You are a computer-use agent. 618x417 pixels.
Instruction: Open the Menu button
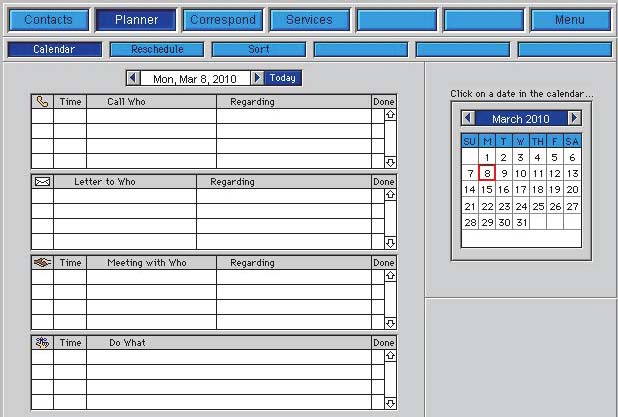570,20
